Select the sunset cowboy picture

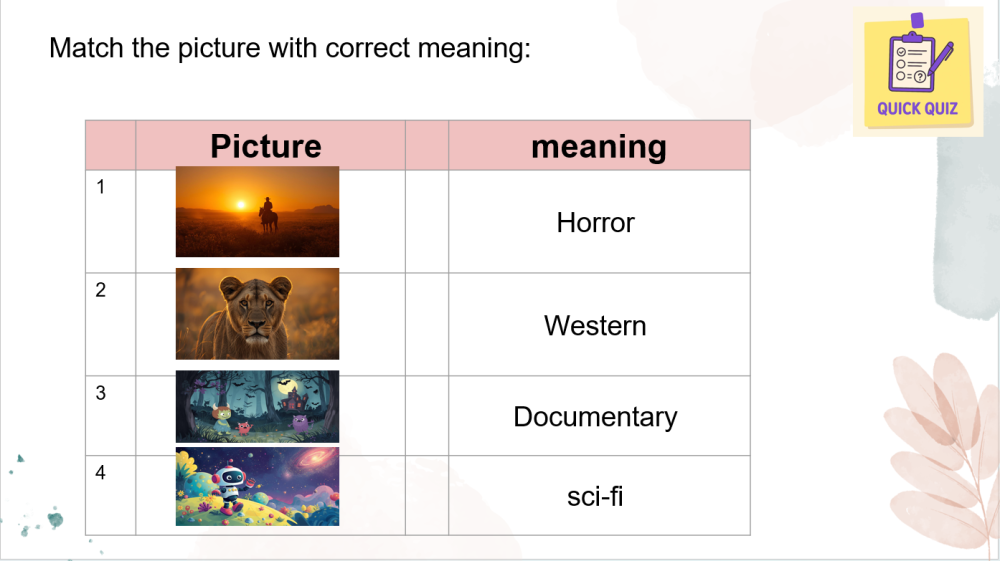257,212
